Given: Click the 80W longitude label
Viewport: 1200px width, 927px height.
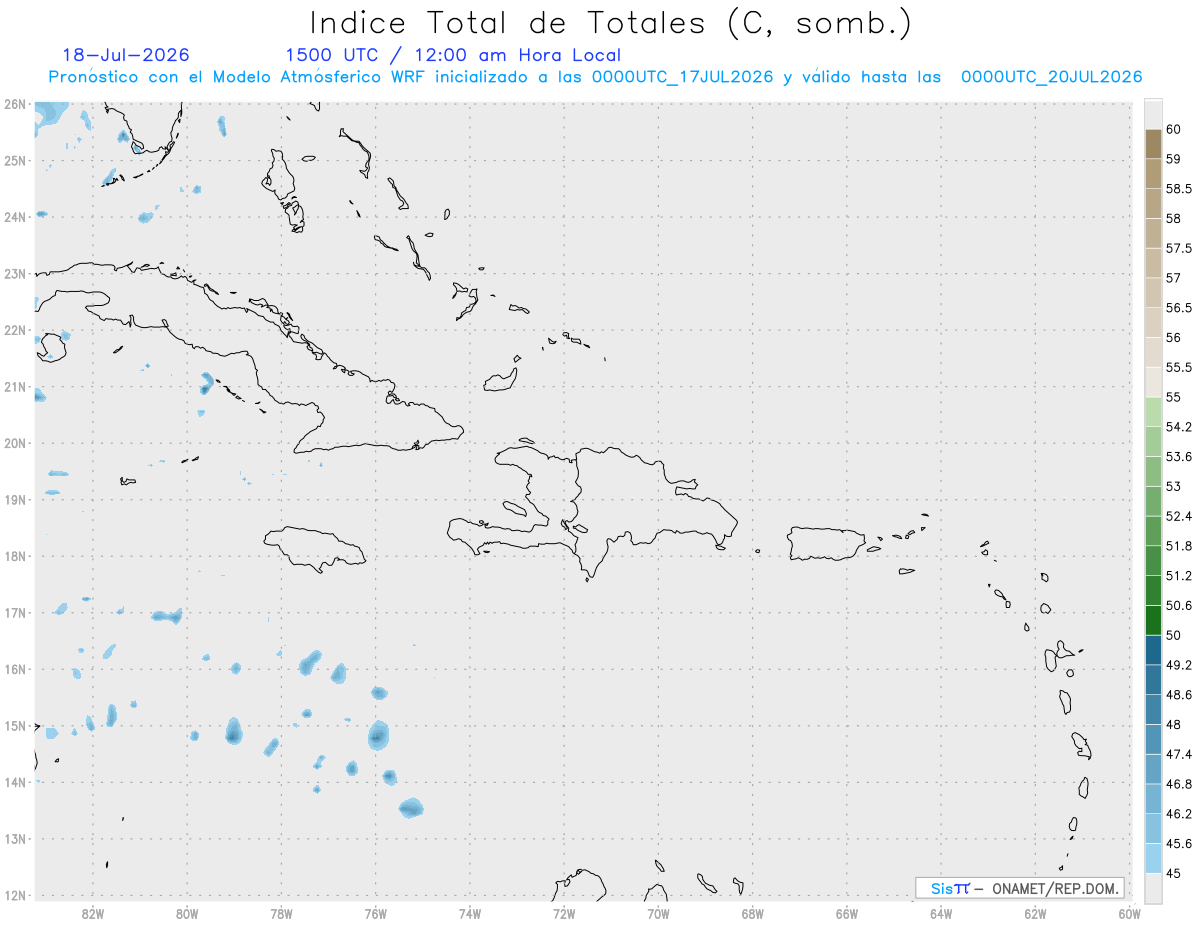Looking at the screenshot, I should pyautogui.click(x=187, y=913).
